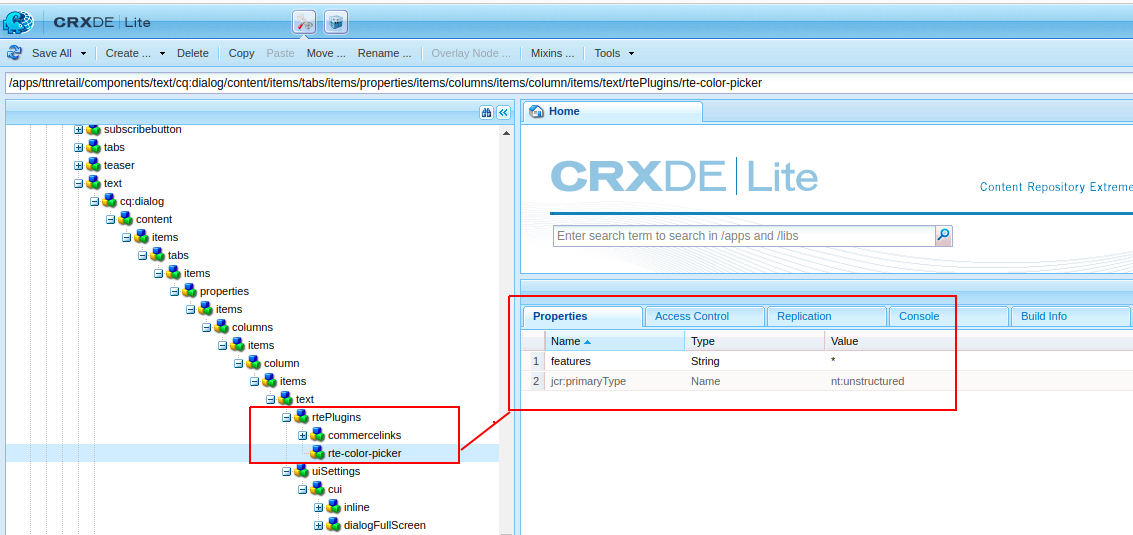Image resolution: width=1133 pixels, height=535 pixels.
Task: Click the Rename ... toolbar button
Action: point(384,53)
